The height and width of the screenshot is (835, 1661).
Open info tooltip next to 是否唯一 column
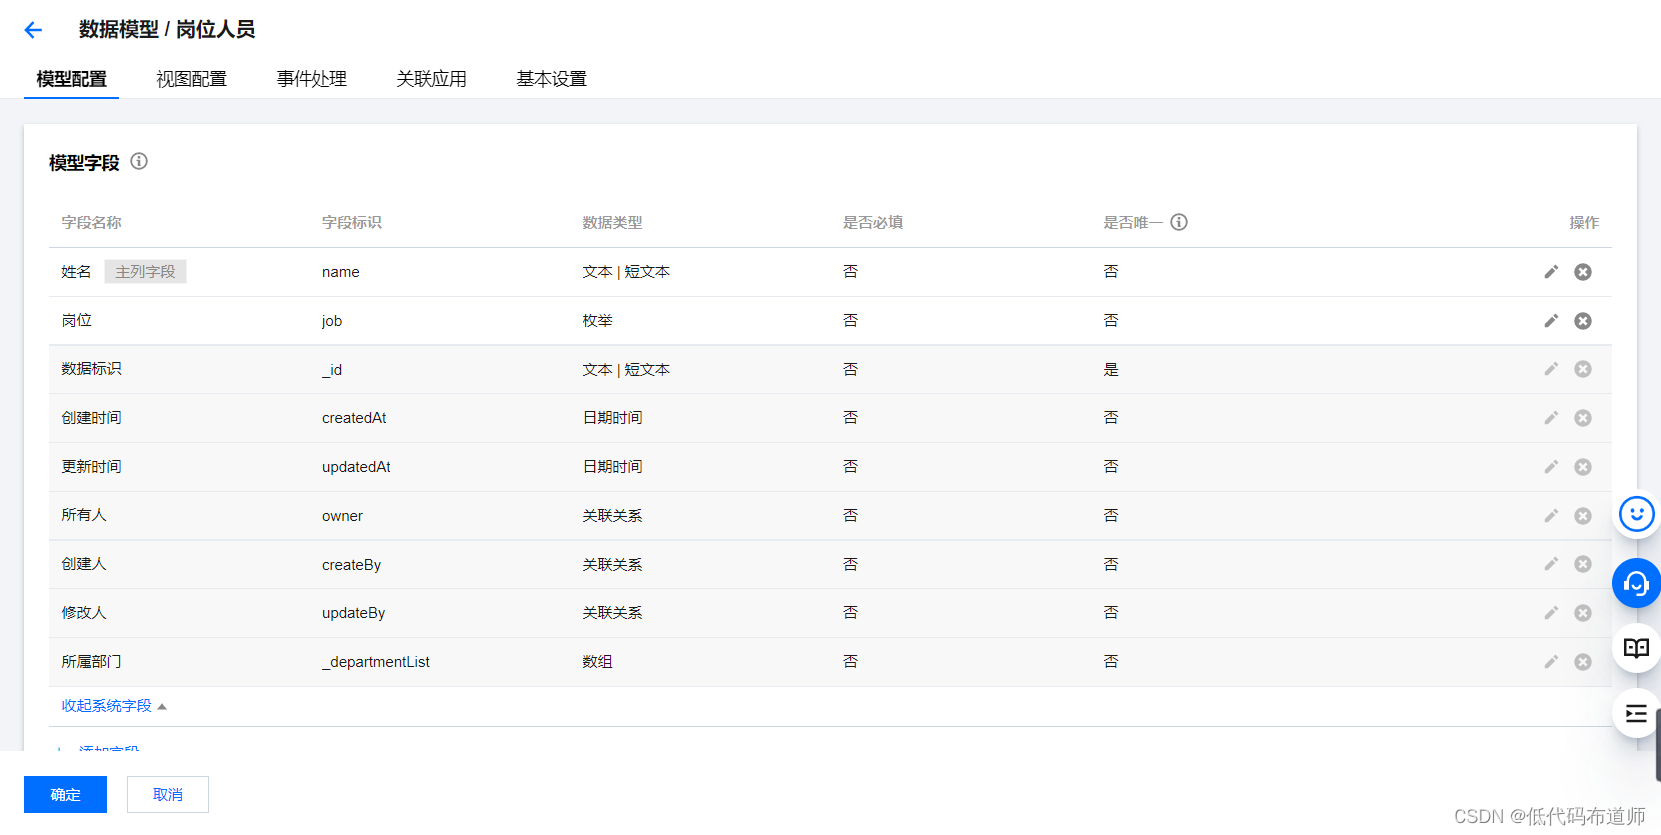point(1179,222)
